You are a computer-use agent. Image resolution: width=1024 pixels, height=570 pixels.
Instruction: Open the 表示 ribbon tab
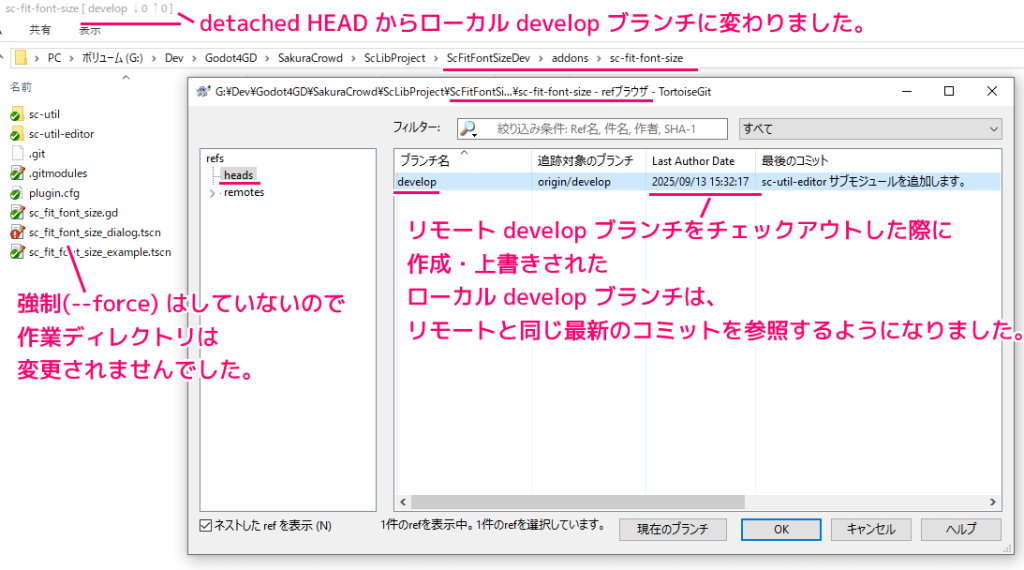(90, 30)
